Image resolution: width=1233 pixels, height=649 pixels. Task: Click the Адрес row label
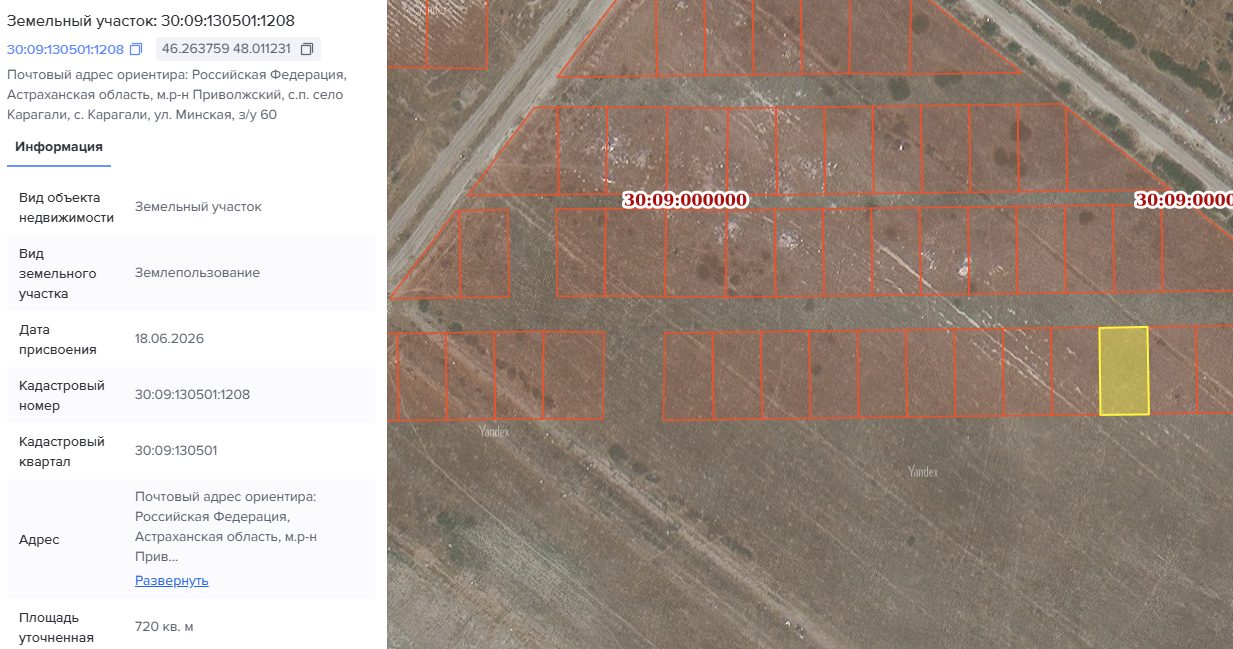39,539
